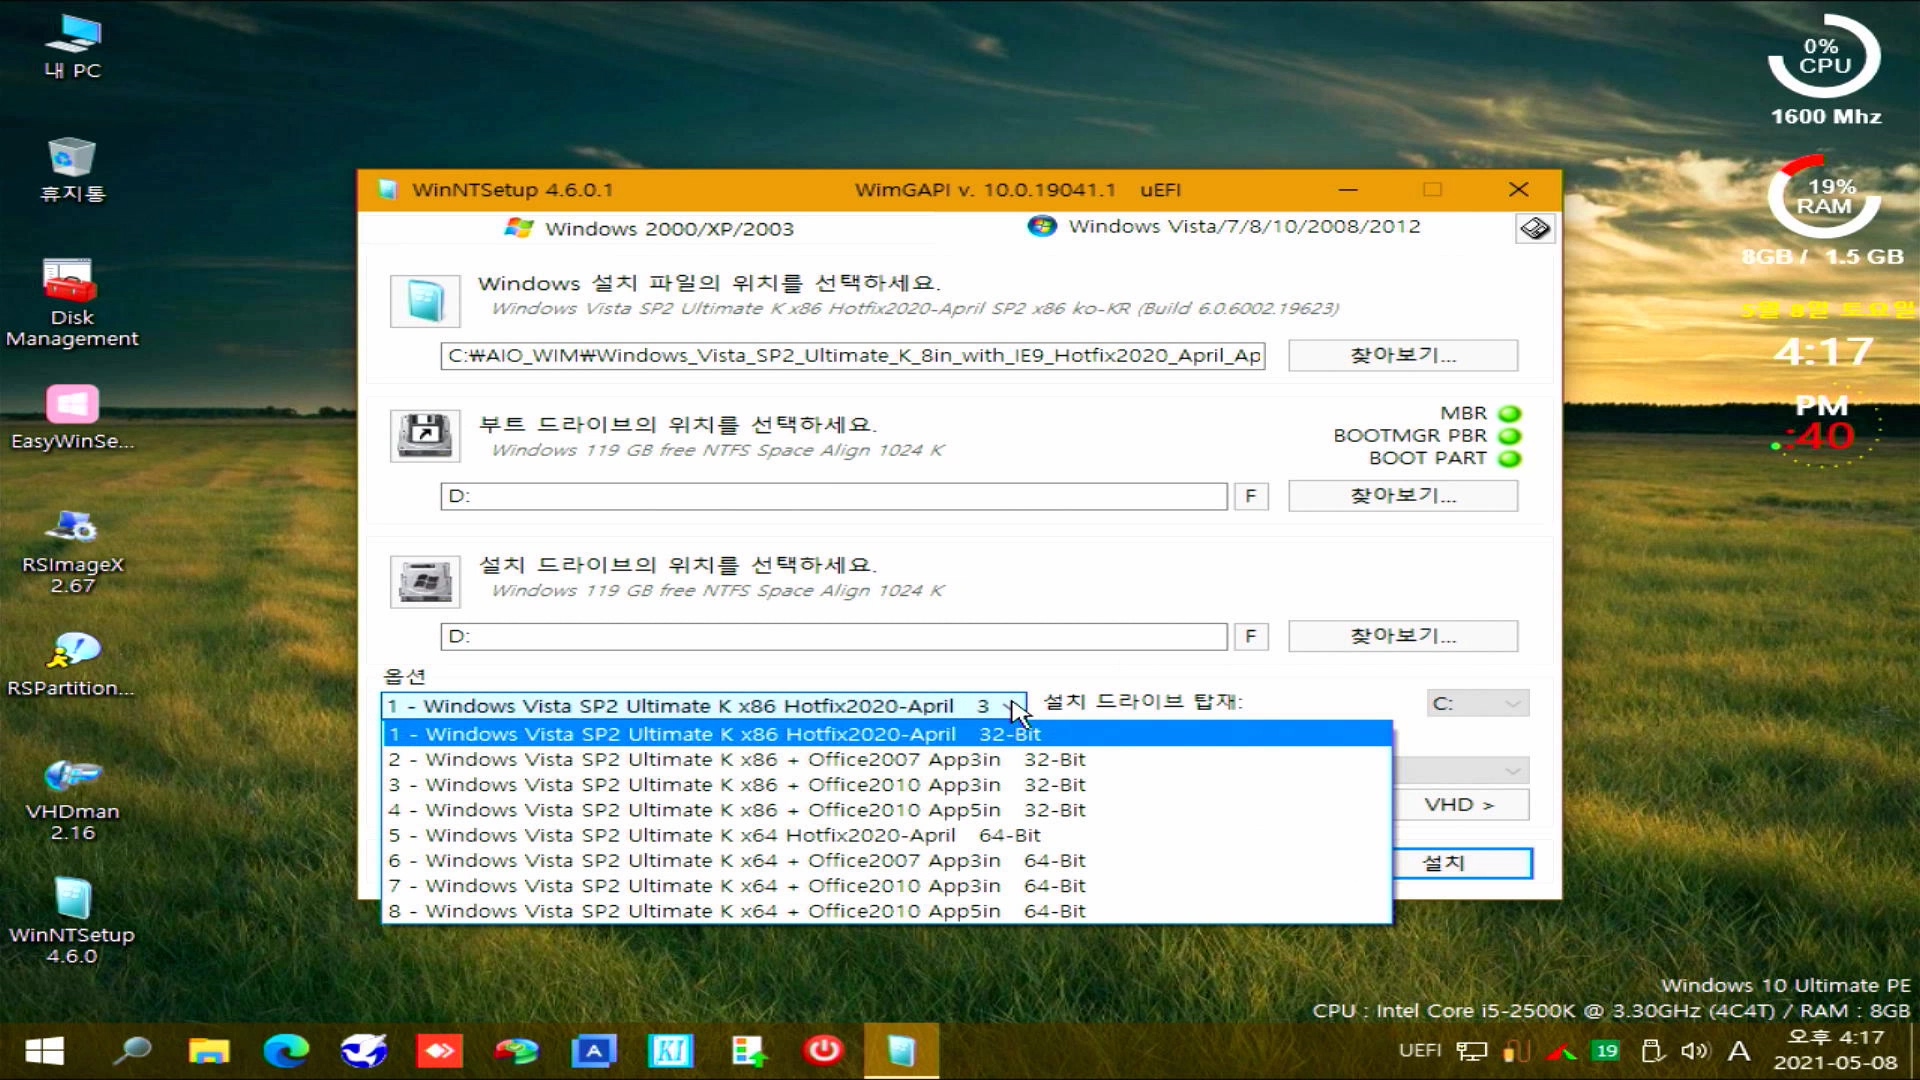The height and width of the screenshot is (1080, 1920).
Task: Launch Disk Management desktop shortcut
Action: 72,303
